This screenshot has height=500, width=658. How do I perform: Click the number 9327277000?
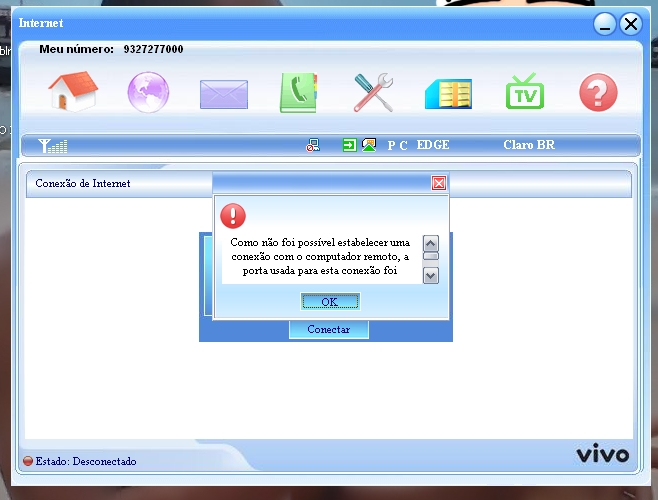pos(153,49)
